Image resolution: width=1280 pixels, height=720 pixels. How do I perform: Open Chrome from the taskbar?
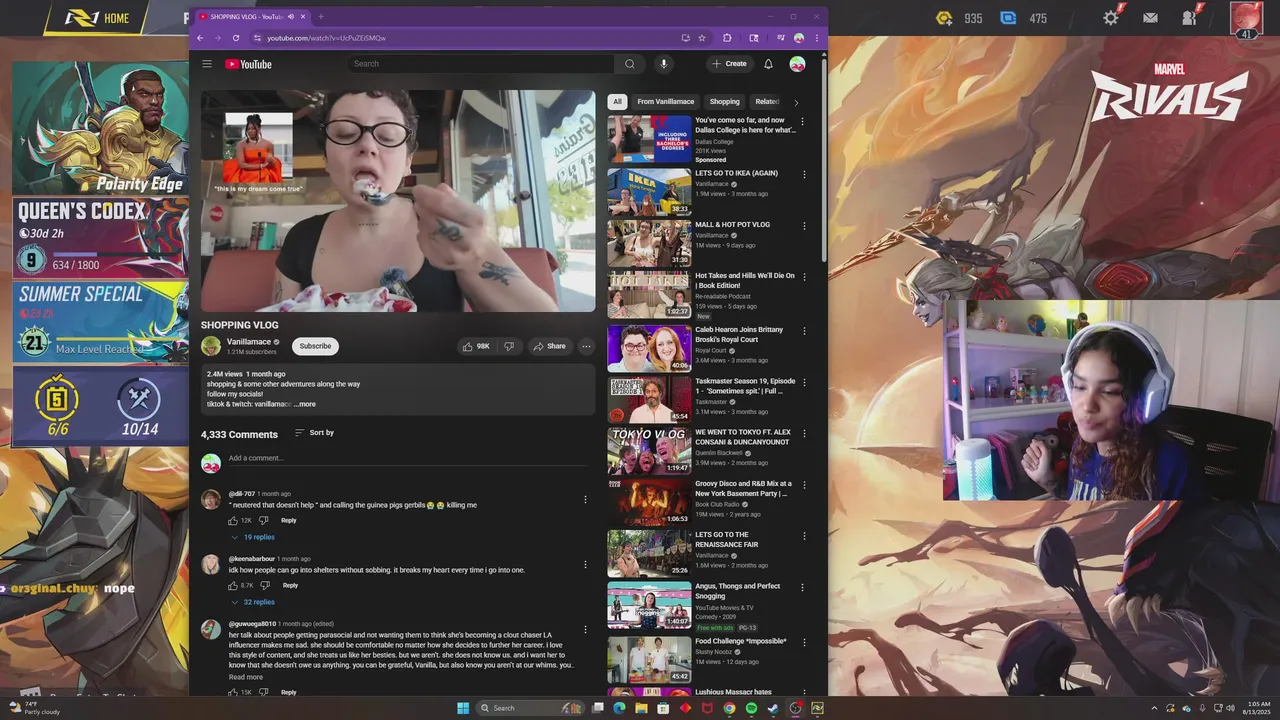coord(729,708)
